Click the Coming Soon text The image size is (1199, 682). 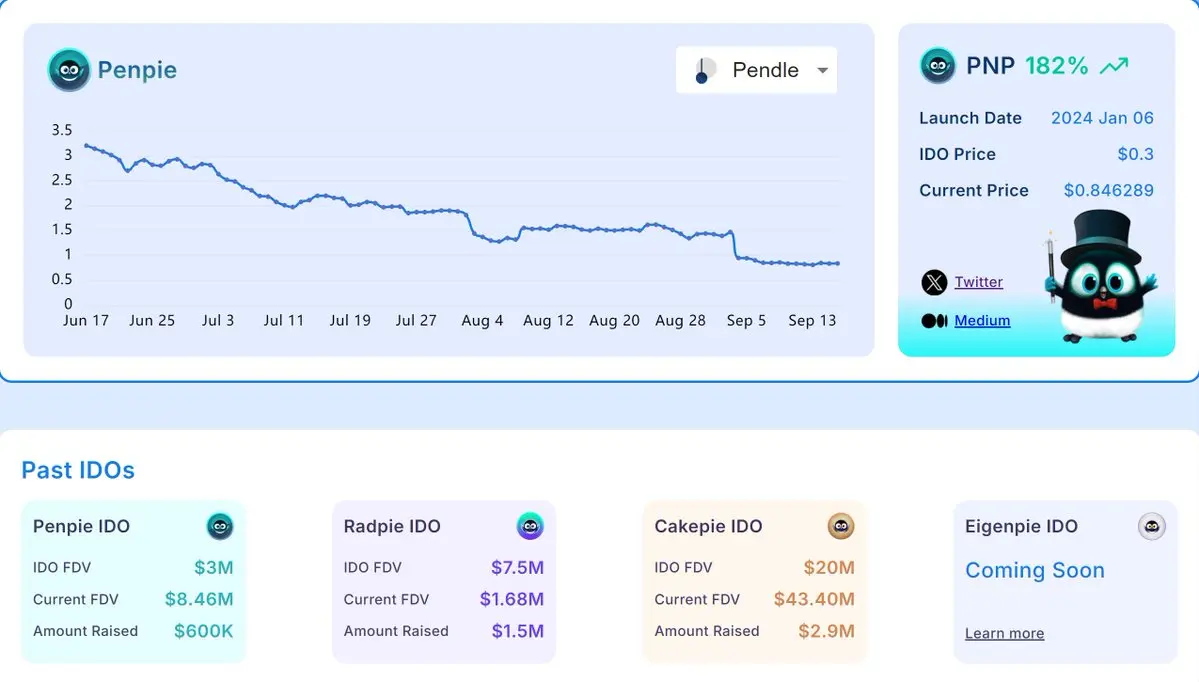[1035, 570]
